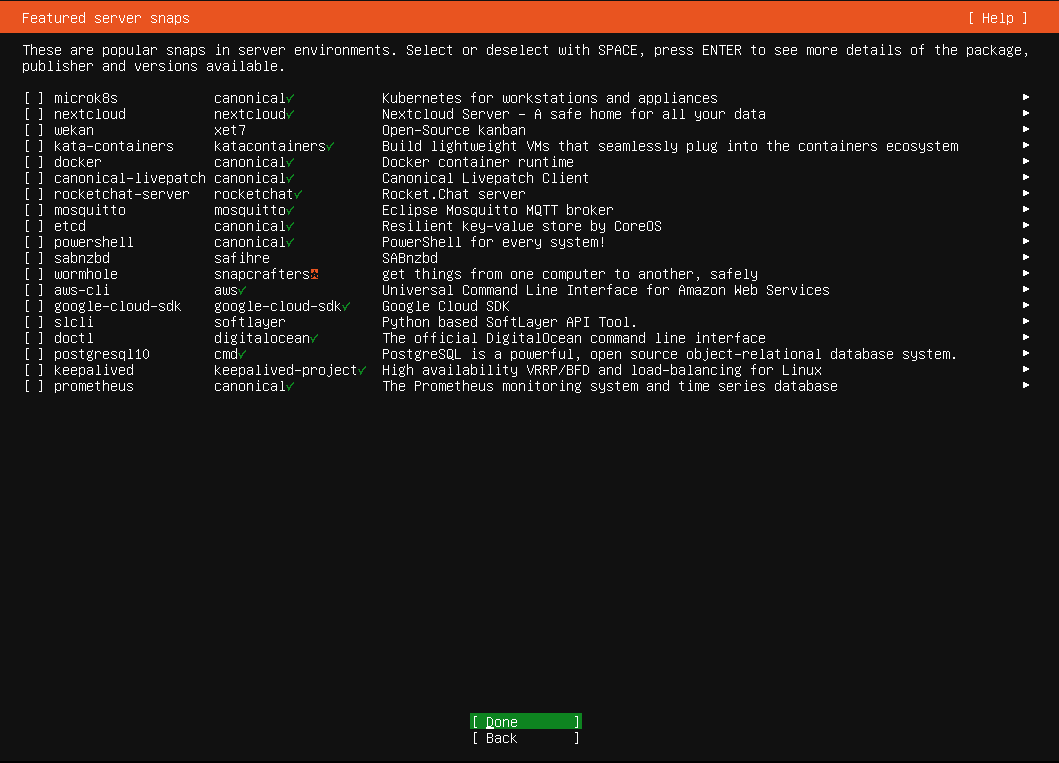
Task: Go to previous screen with Back
Action: click(525, 738)
